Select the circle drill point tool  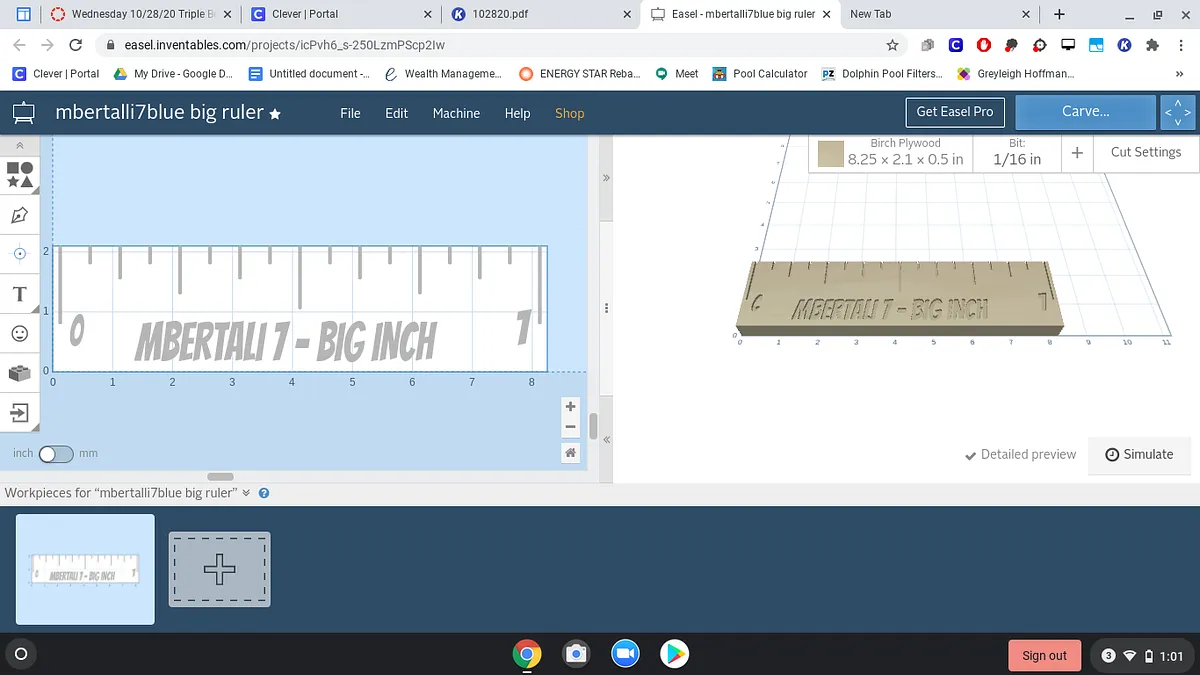20,254
